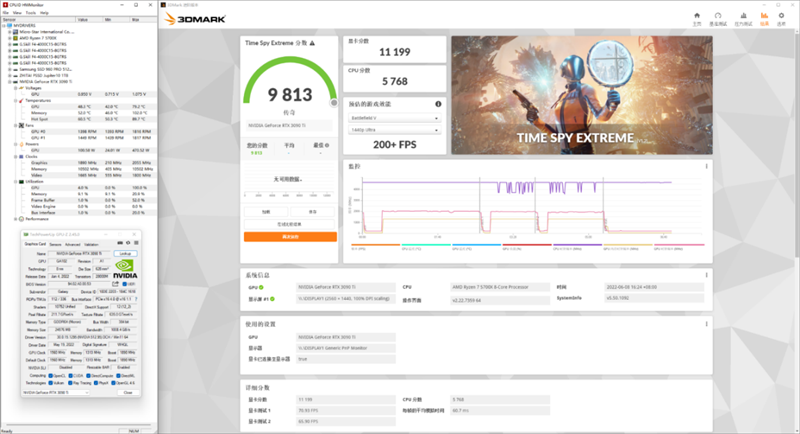
Task: Open the monitoring panel's three-dot menu
Action: click(707, 166)
